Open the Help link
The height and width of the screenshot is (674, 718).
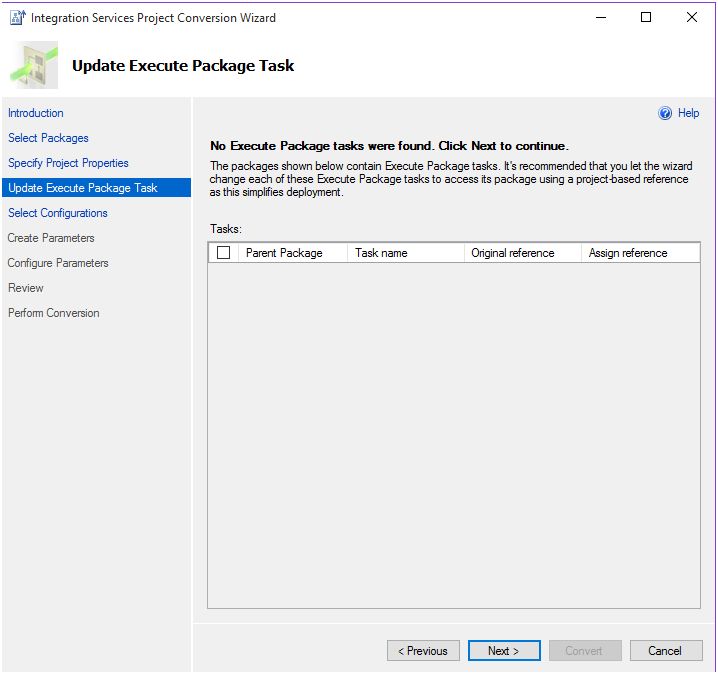pos(688,113)
